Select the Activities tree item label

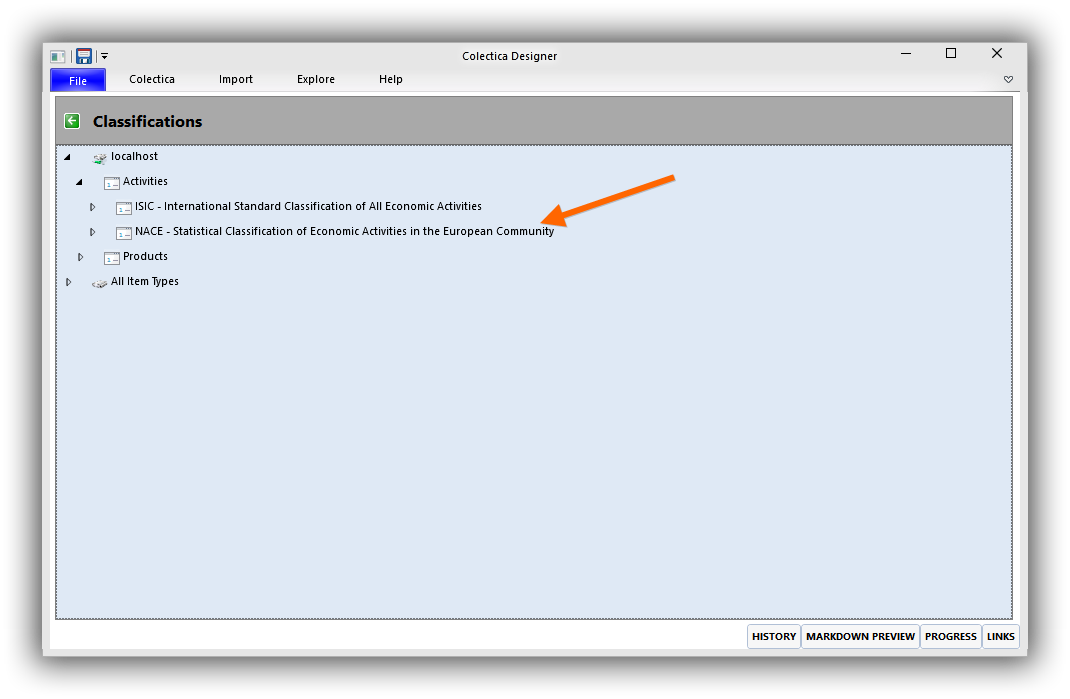[x=145, y=182]
